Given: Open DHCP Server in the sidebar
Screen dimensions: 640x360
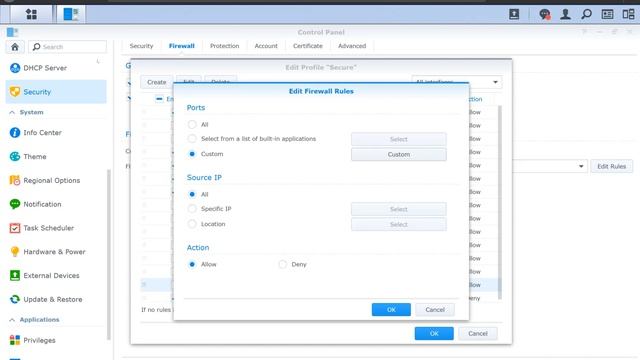Looking at the screenshot, I should [56, 68].
